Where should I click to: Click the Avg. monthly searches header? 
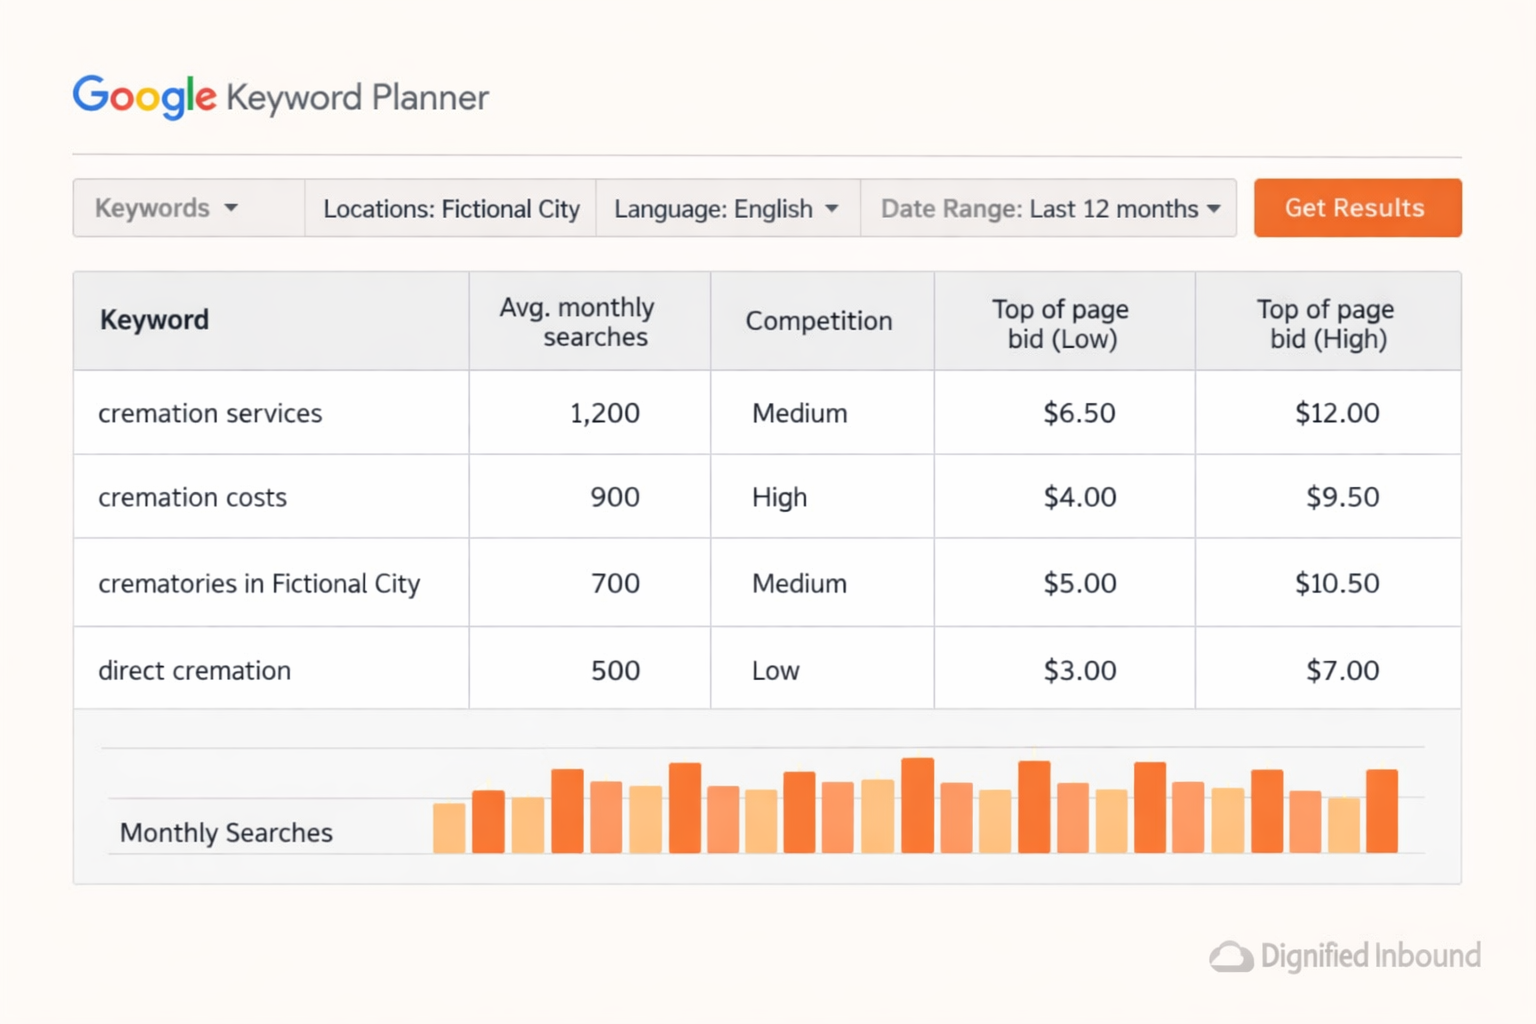coord(576,320)
